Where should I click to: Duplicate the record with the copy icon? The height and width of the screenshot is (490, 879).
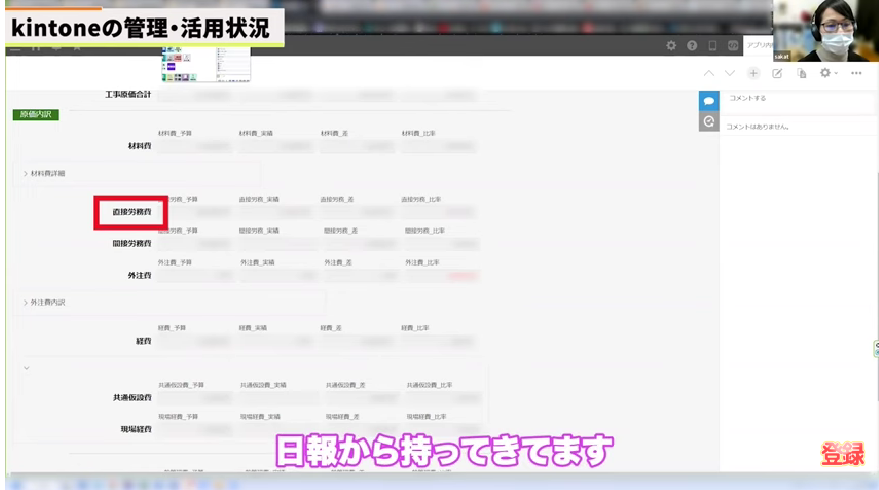tap(802, 73)
